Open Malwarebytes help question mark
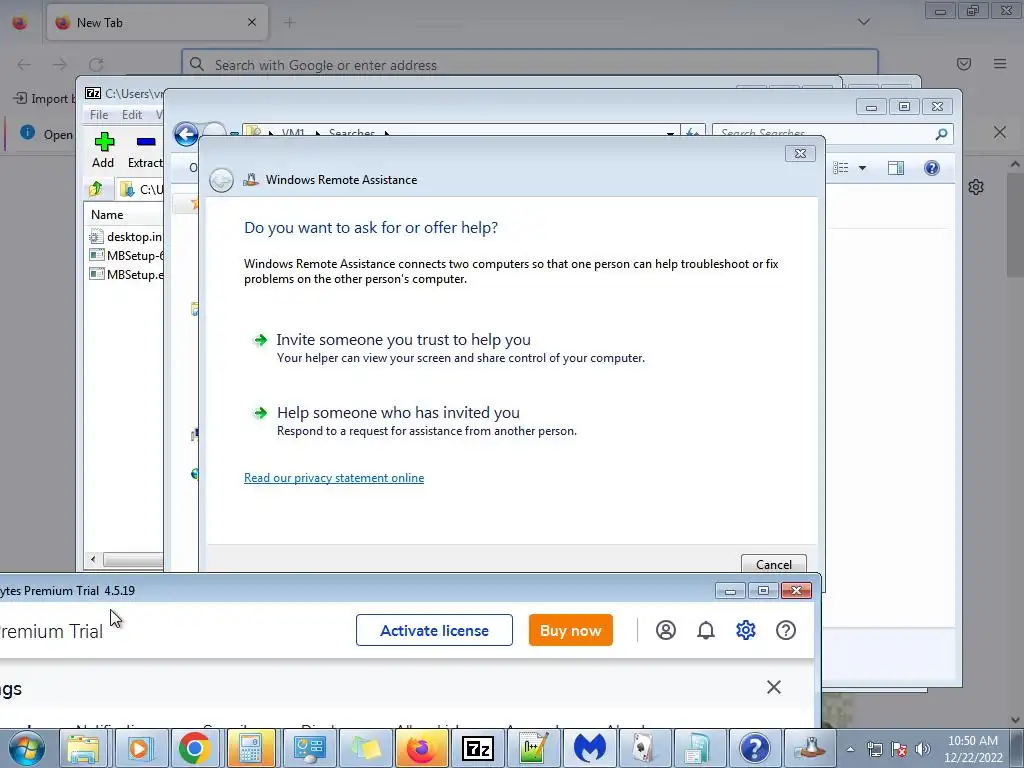This screenshot has height=768, width=1024. point(786,630)
